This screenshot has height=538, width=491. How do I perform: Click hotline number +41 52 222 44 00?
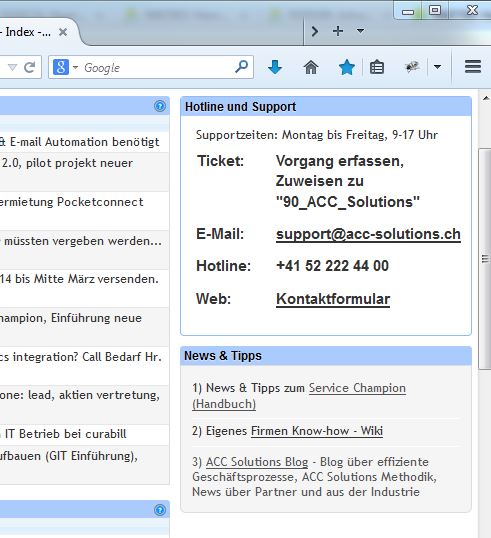(x=332, y=266)
